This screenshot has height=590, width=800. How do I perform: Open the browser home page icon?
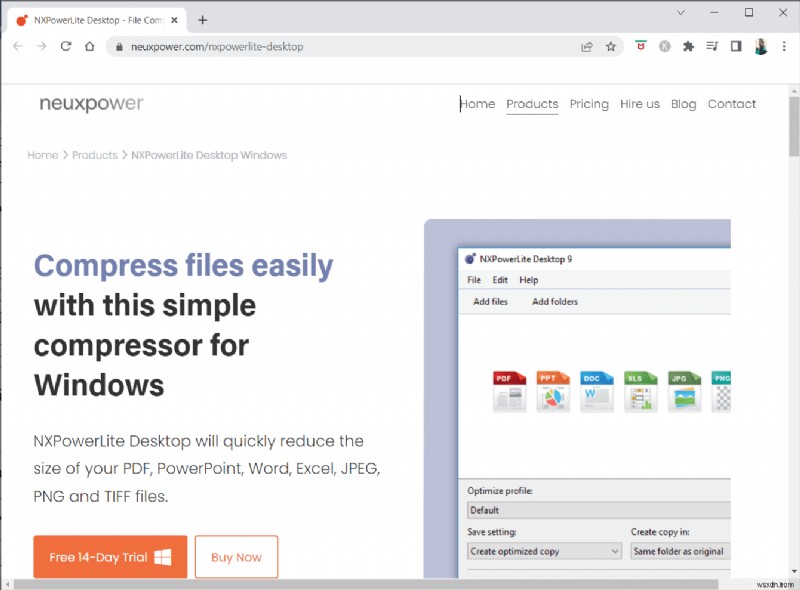tap(90, 46)
